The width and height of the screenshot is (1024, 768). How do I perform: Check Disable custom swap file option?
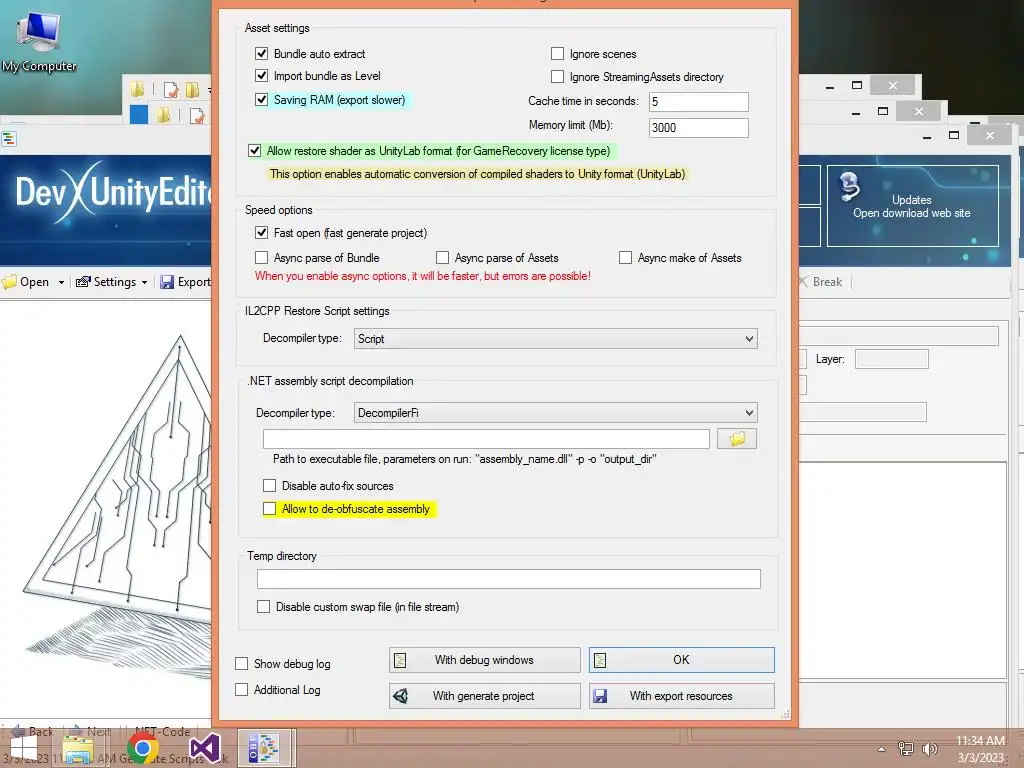click(x=264, y=607)
